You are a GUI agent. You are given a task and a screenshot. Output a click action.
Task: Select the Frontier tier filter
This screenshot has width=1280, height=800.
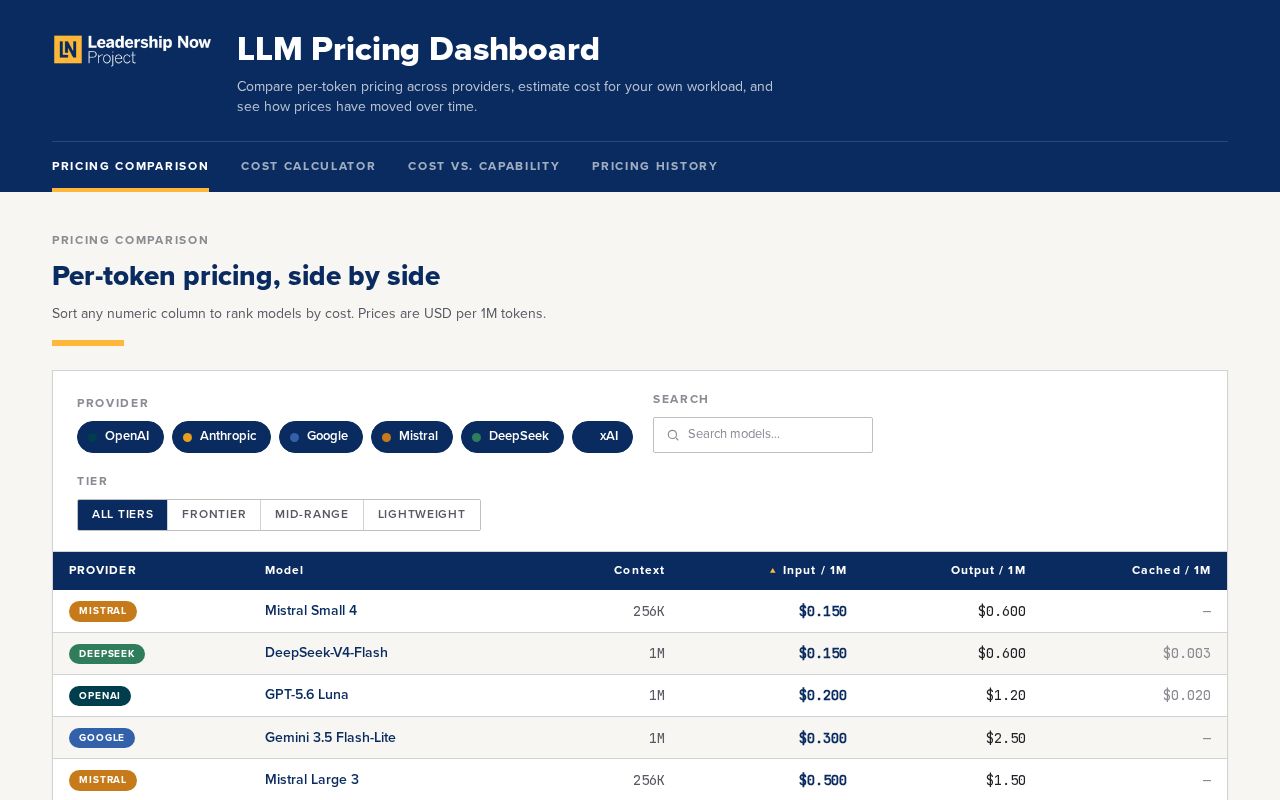click(214, 515)
